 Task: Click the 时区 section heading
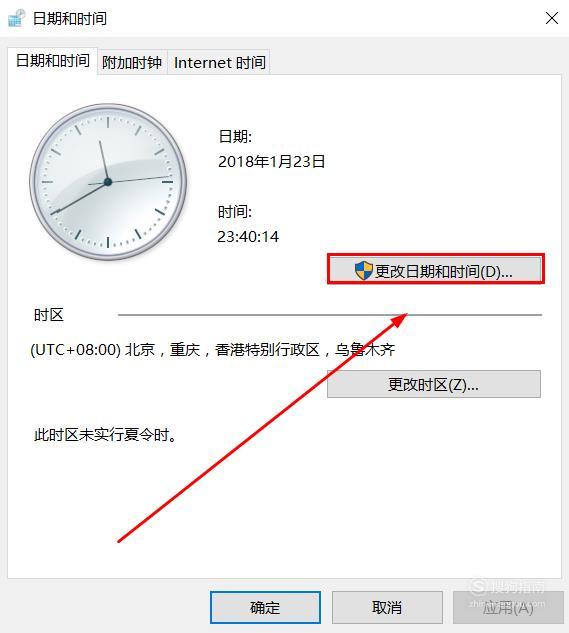(49, 315)
